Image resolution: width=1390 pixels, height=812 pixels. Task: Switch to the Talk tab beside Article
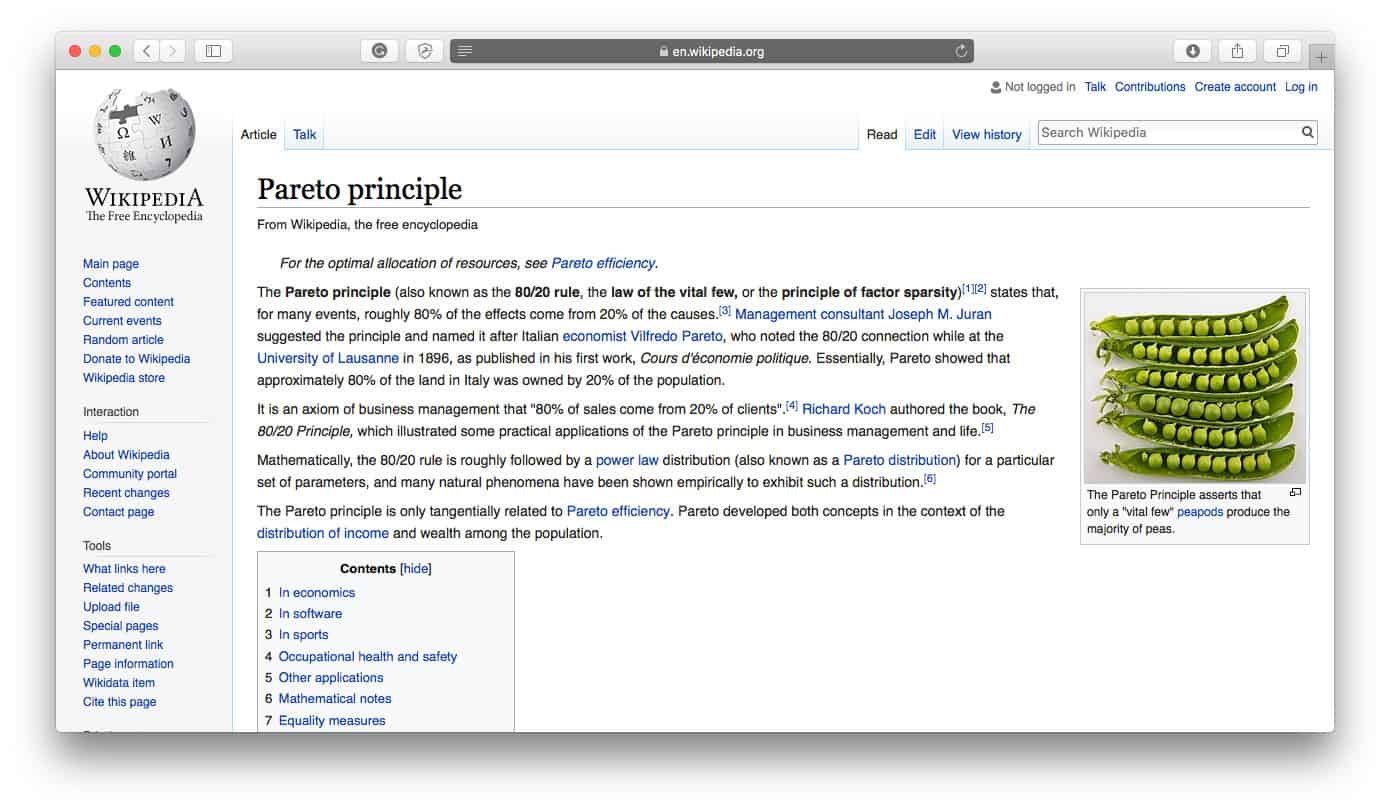pyautogui.click(x=304, y=134)
